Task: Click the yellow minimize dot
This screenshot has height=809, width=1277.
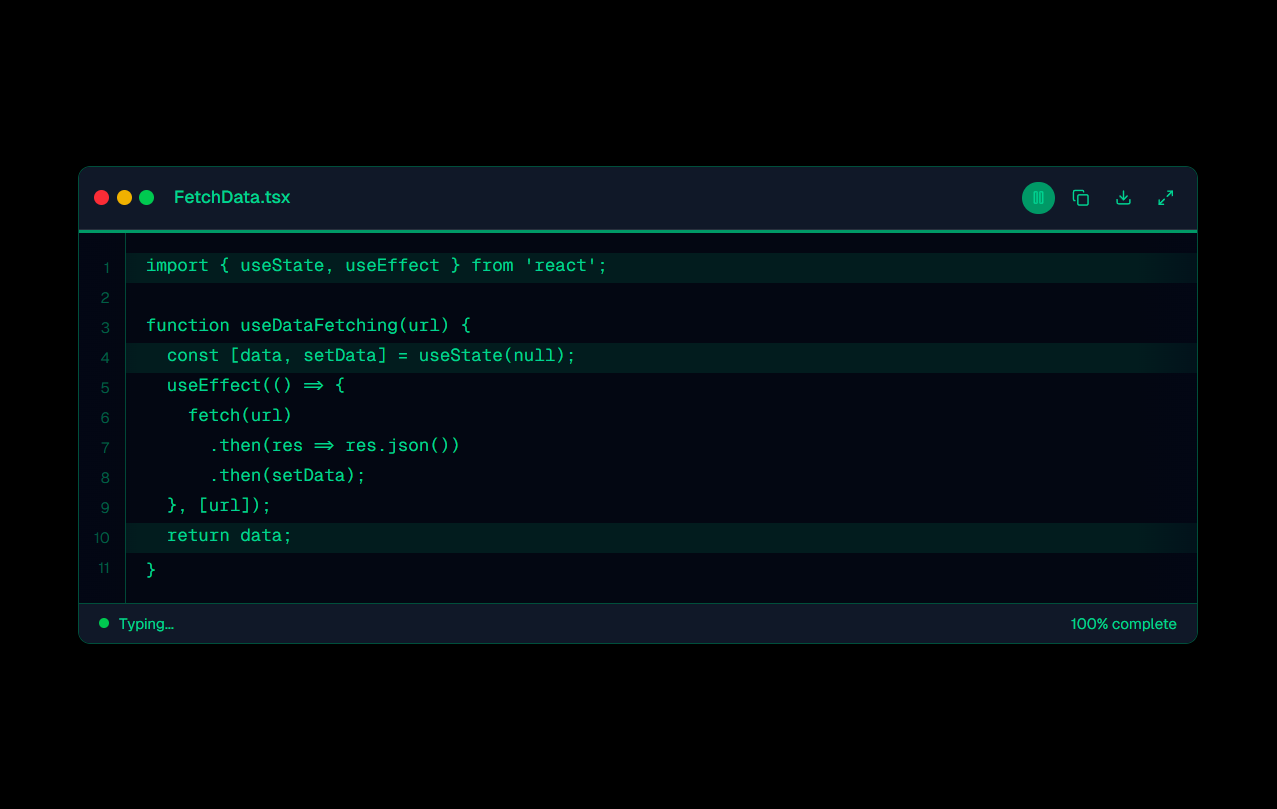Action: (x=124, y=198)
